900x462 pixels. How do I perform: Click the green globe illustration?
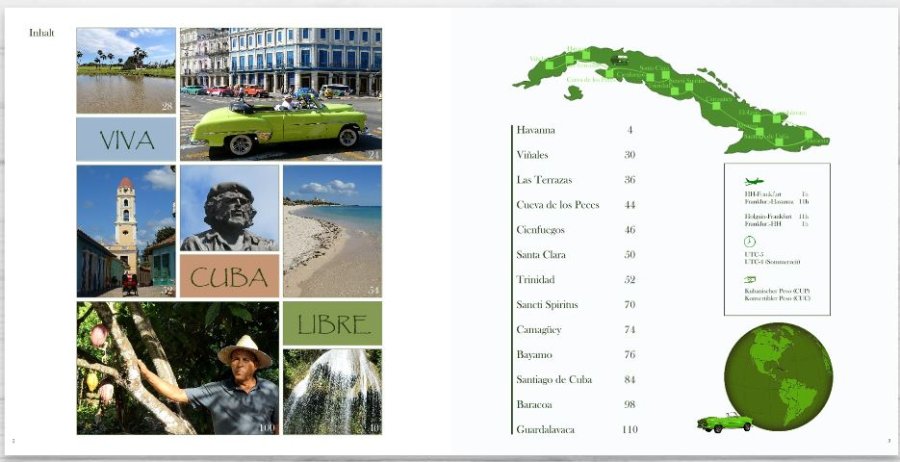(778, 376)
